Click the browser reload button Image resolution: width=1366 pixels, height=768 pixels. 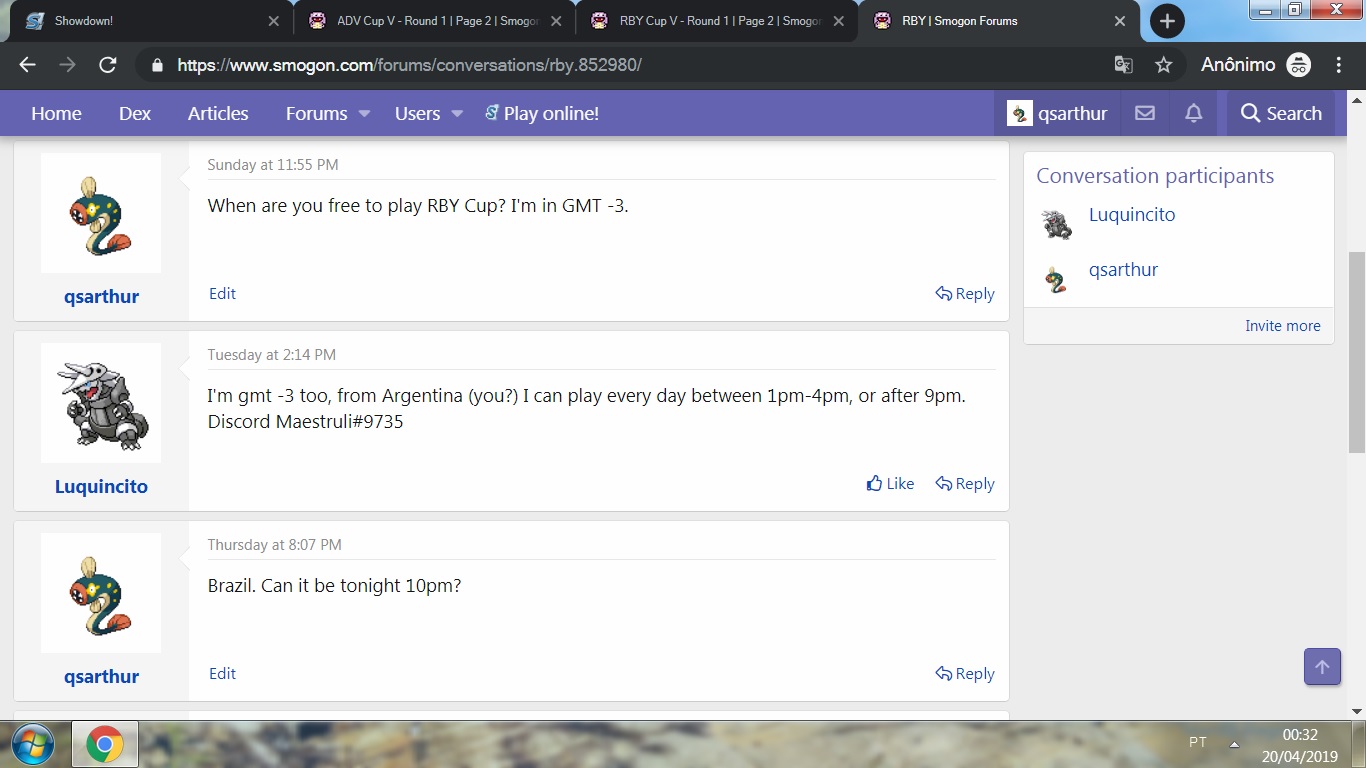[108, 65]
